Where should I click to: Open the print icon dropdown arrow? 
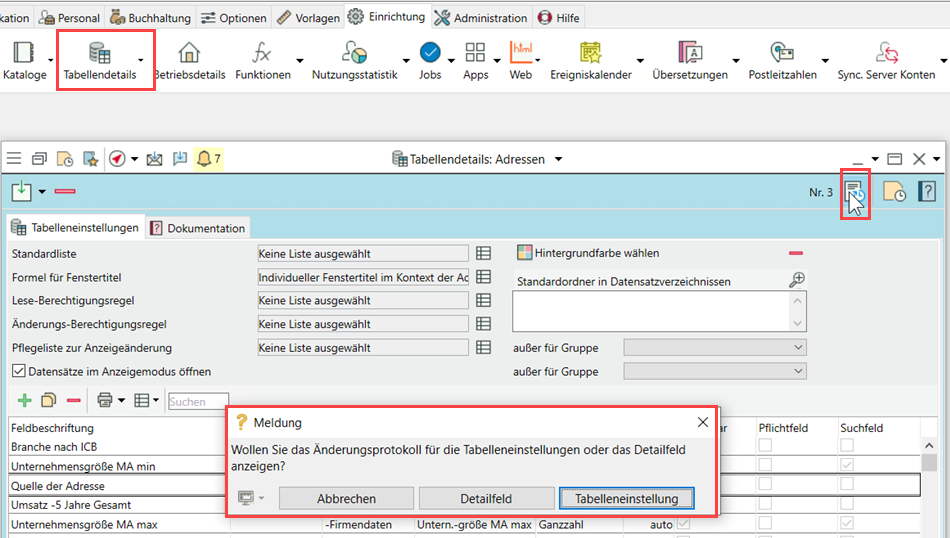pos(121,401)
